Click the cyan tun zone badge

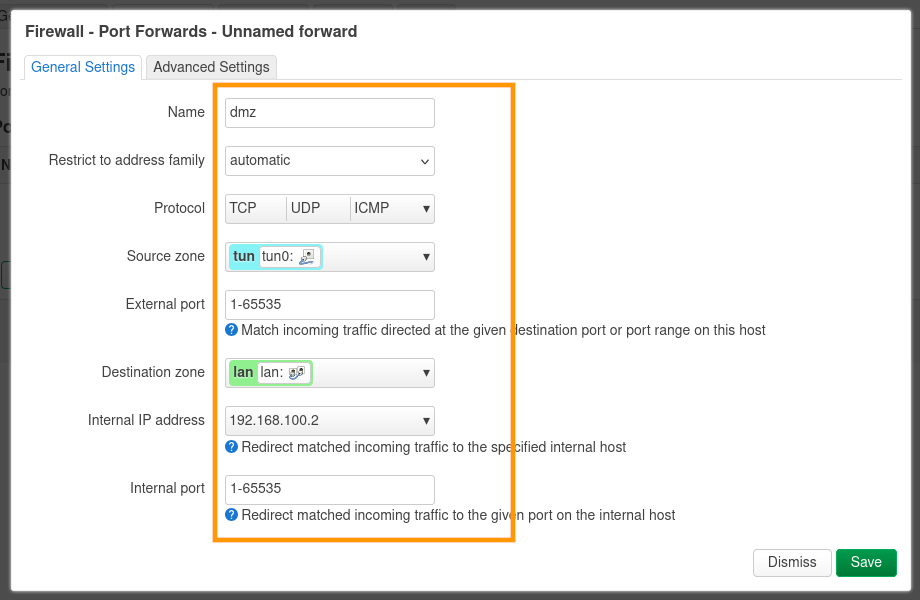[244, 257]
